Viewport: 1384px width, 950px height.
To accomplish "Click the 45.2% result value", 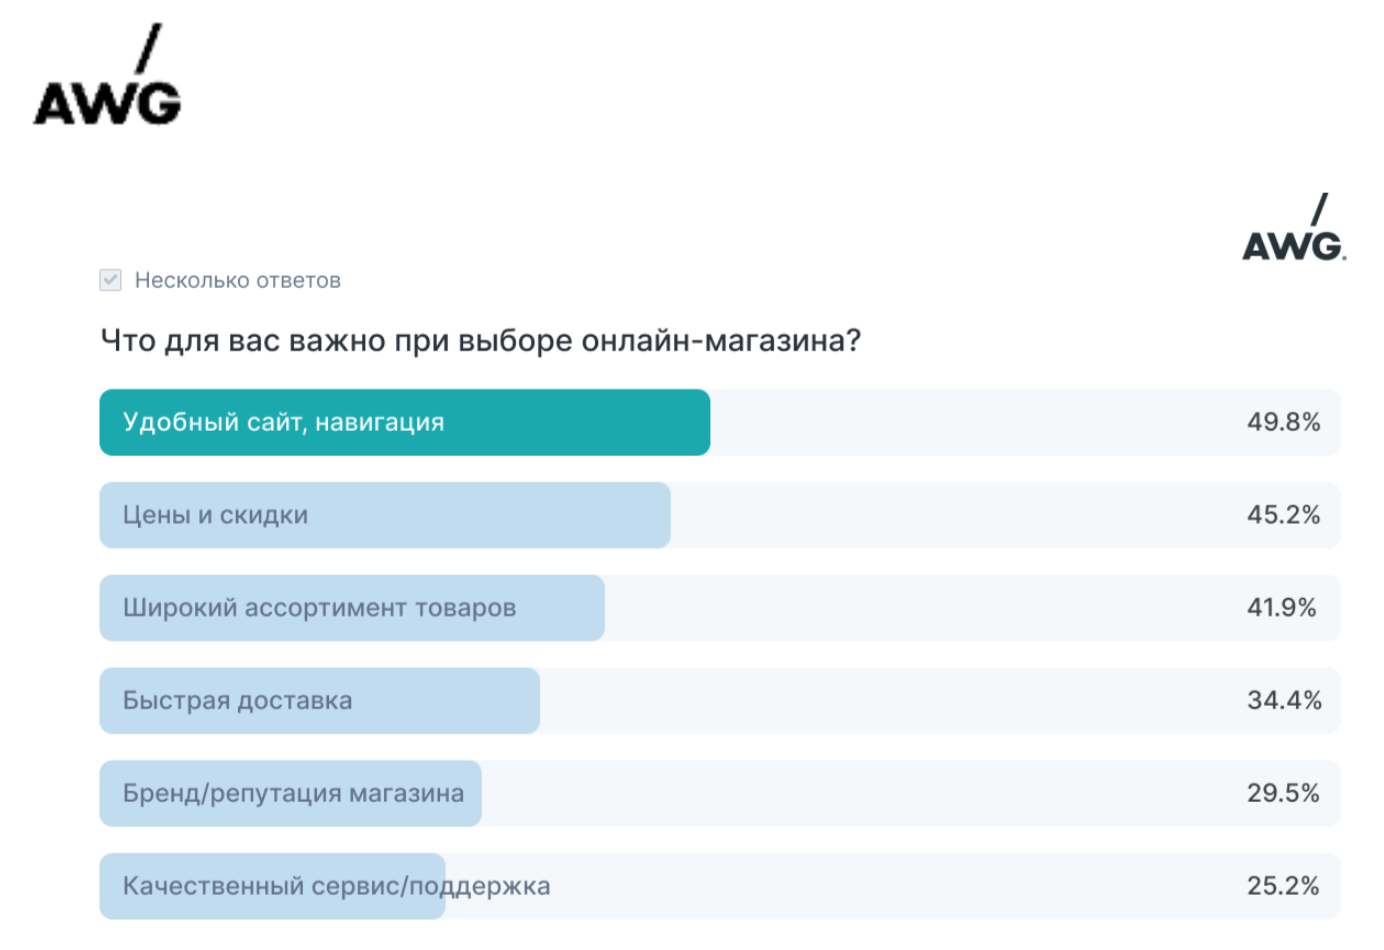I will pos(1283,515).
